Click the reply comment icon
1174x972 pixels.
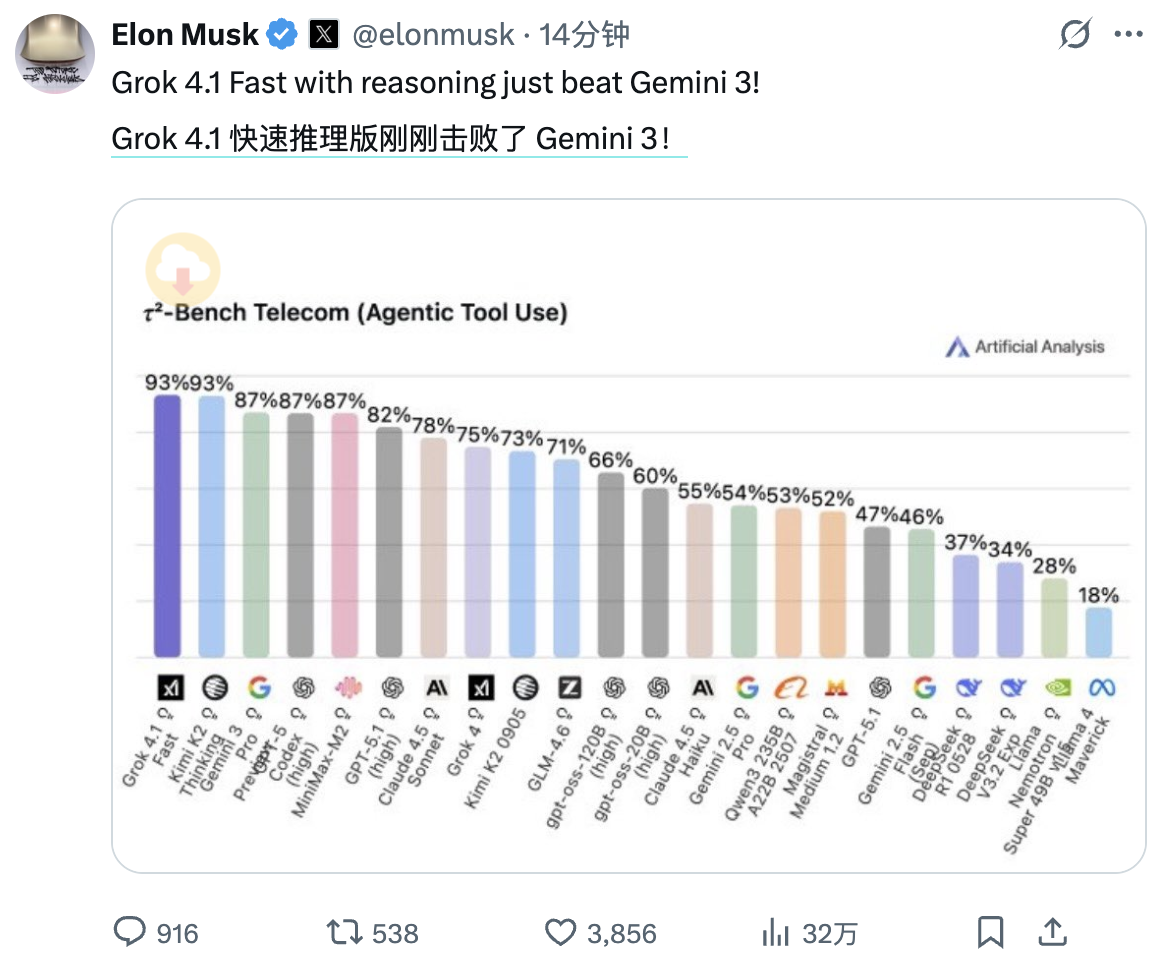click(x=130, y=933)
